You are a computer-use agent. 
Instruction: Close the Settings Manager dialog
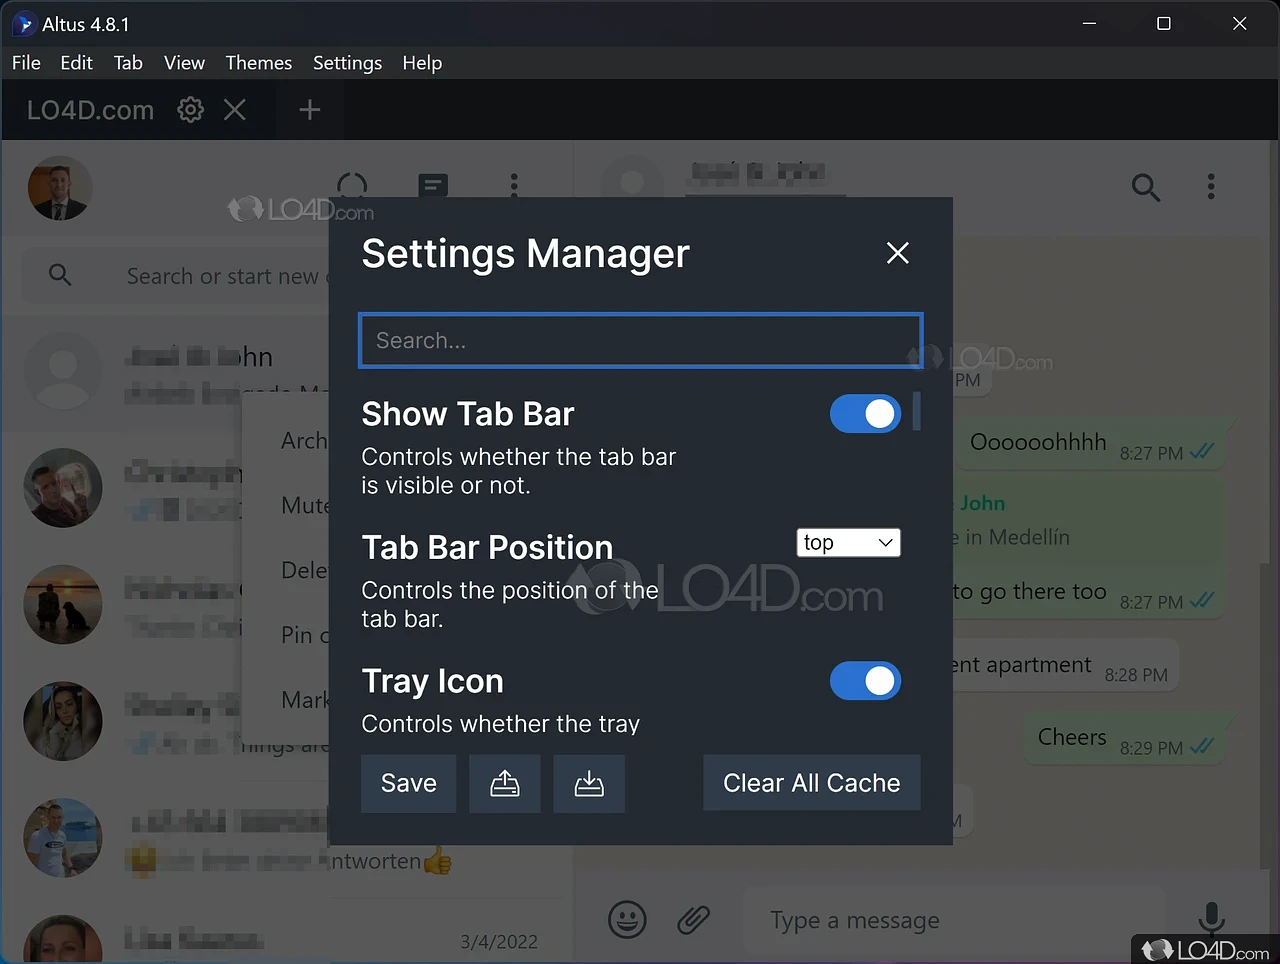pyautogui.click(x=898, y=253)
